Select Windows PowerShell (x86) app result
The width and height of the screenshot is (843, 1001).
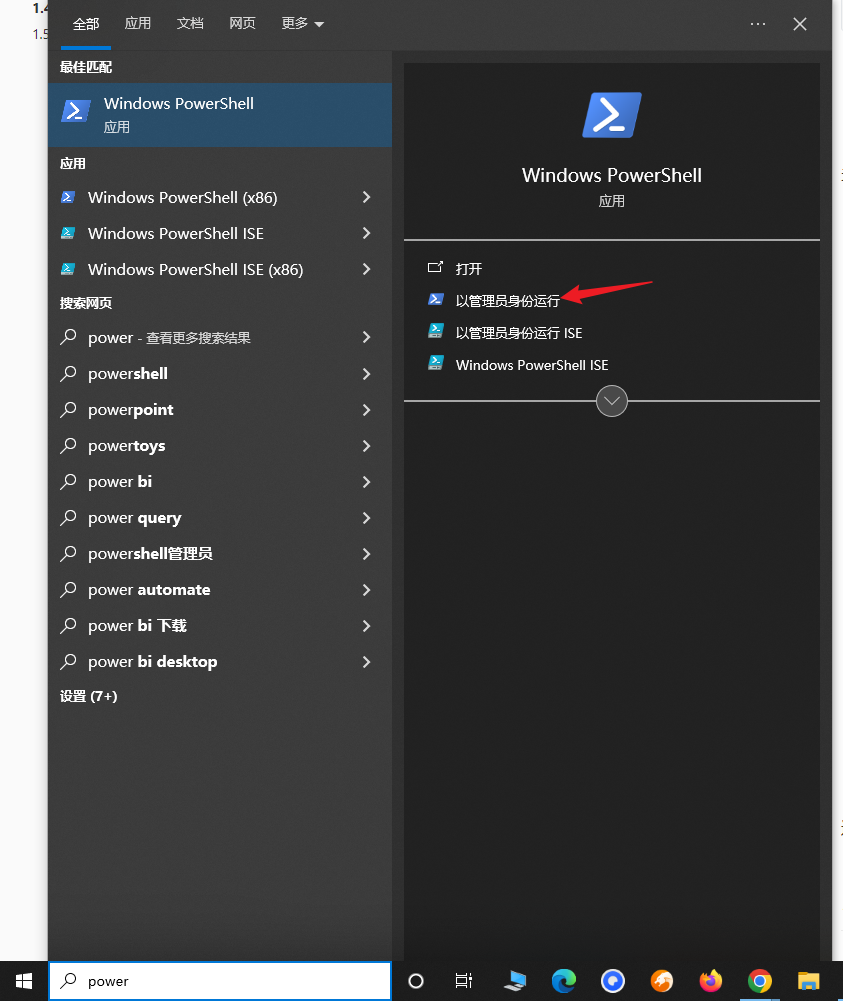[x=183, y=197]
